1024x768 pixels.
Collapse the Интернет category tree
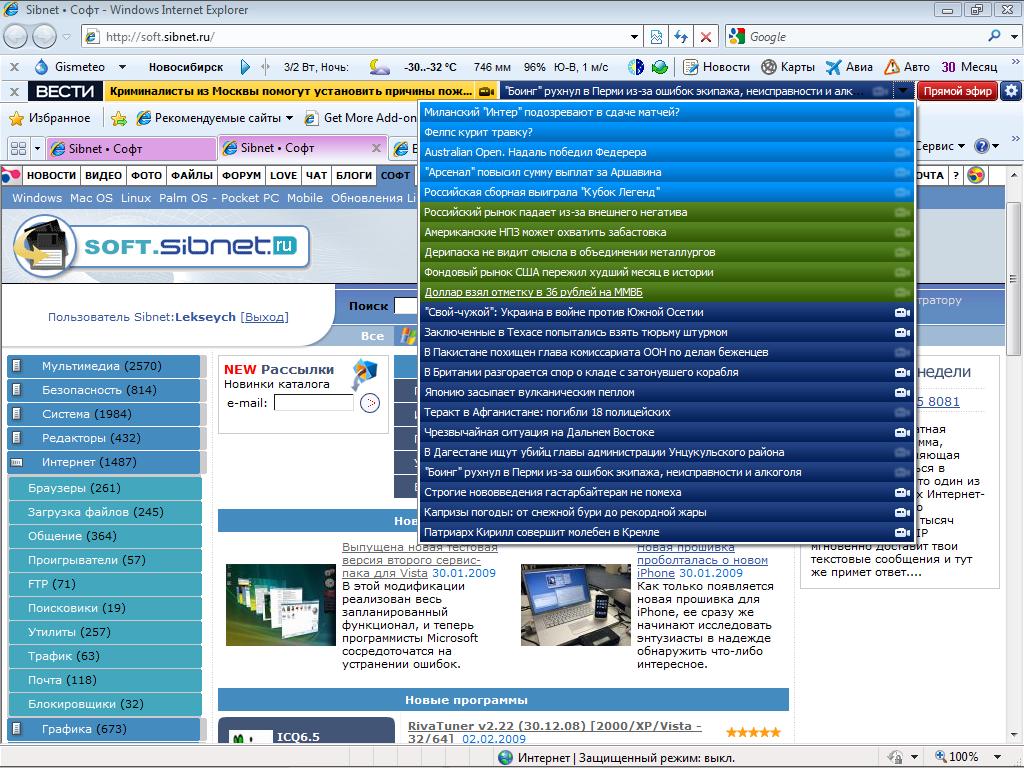click(x=17, y=462)
